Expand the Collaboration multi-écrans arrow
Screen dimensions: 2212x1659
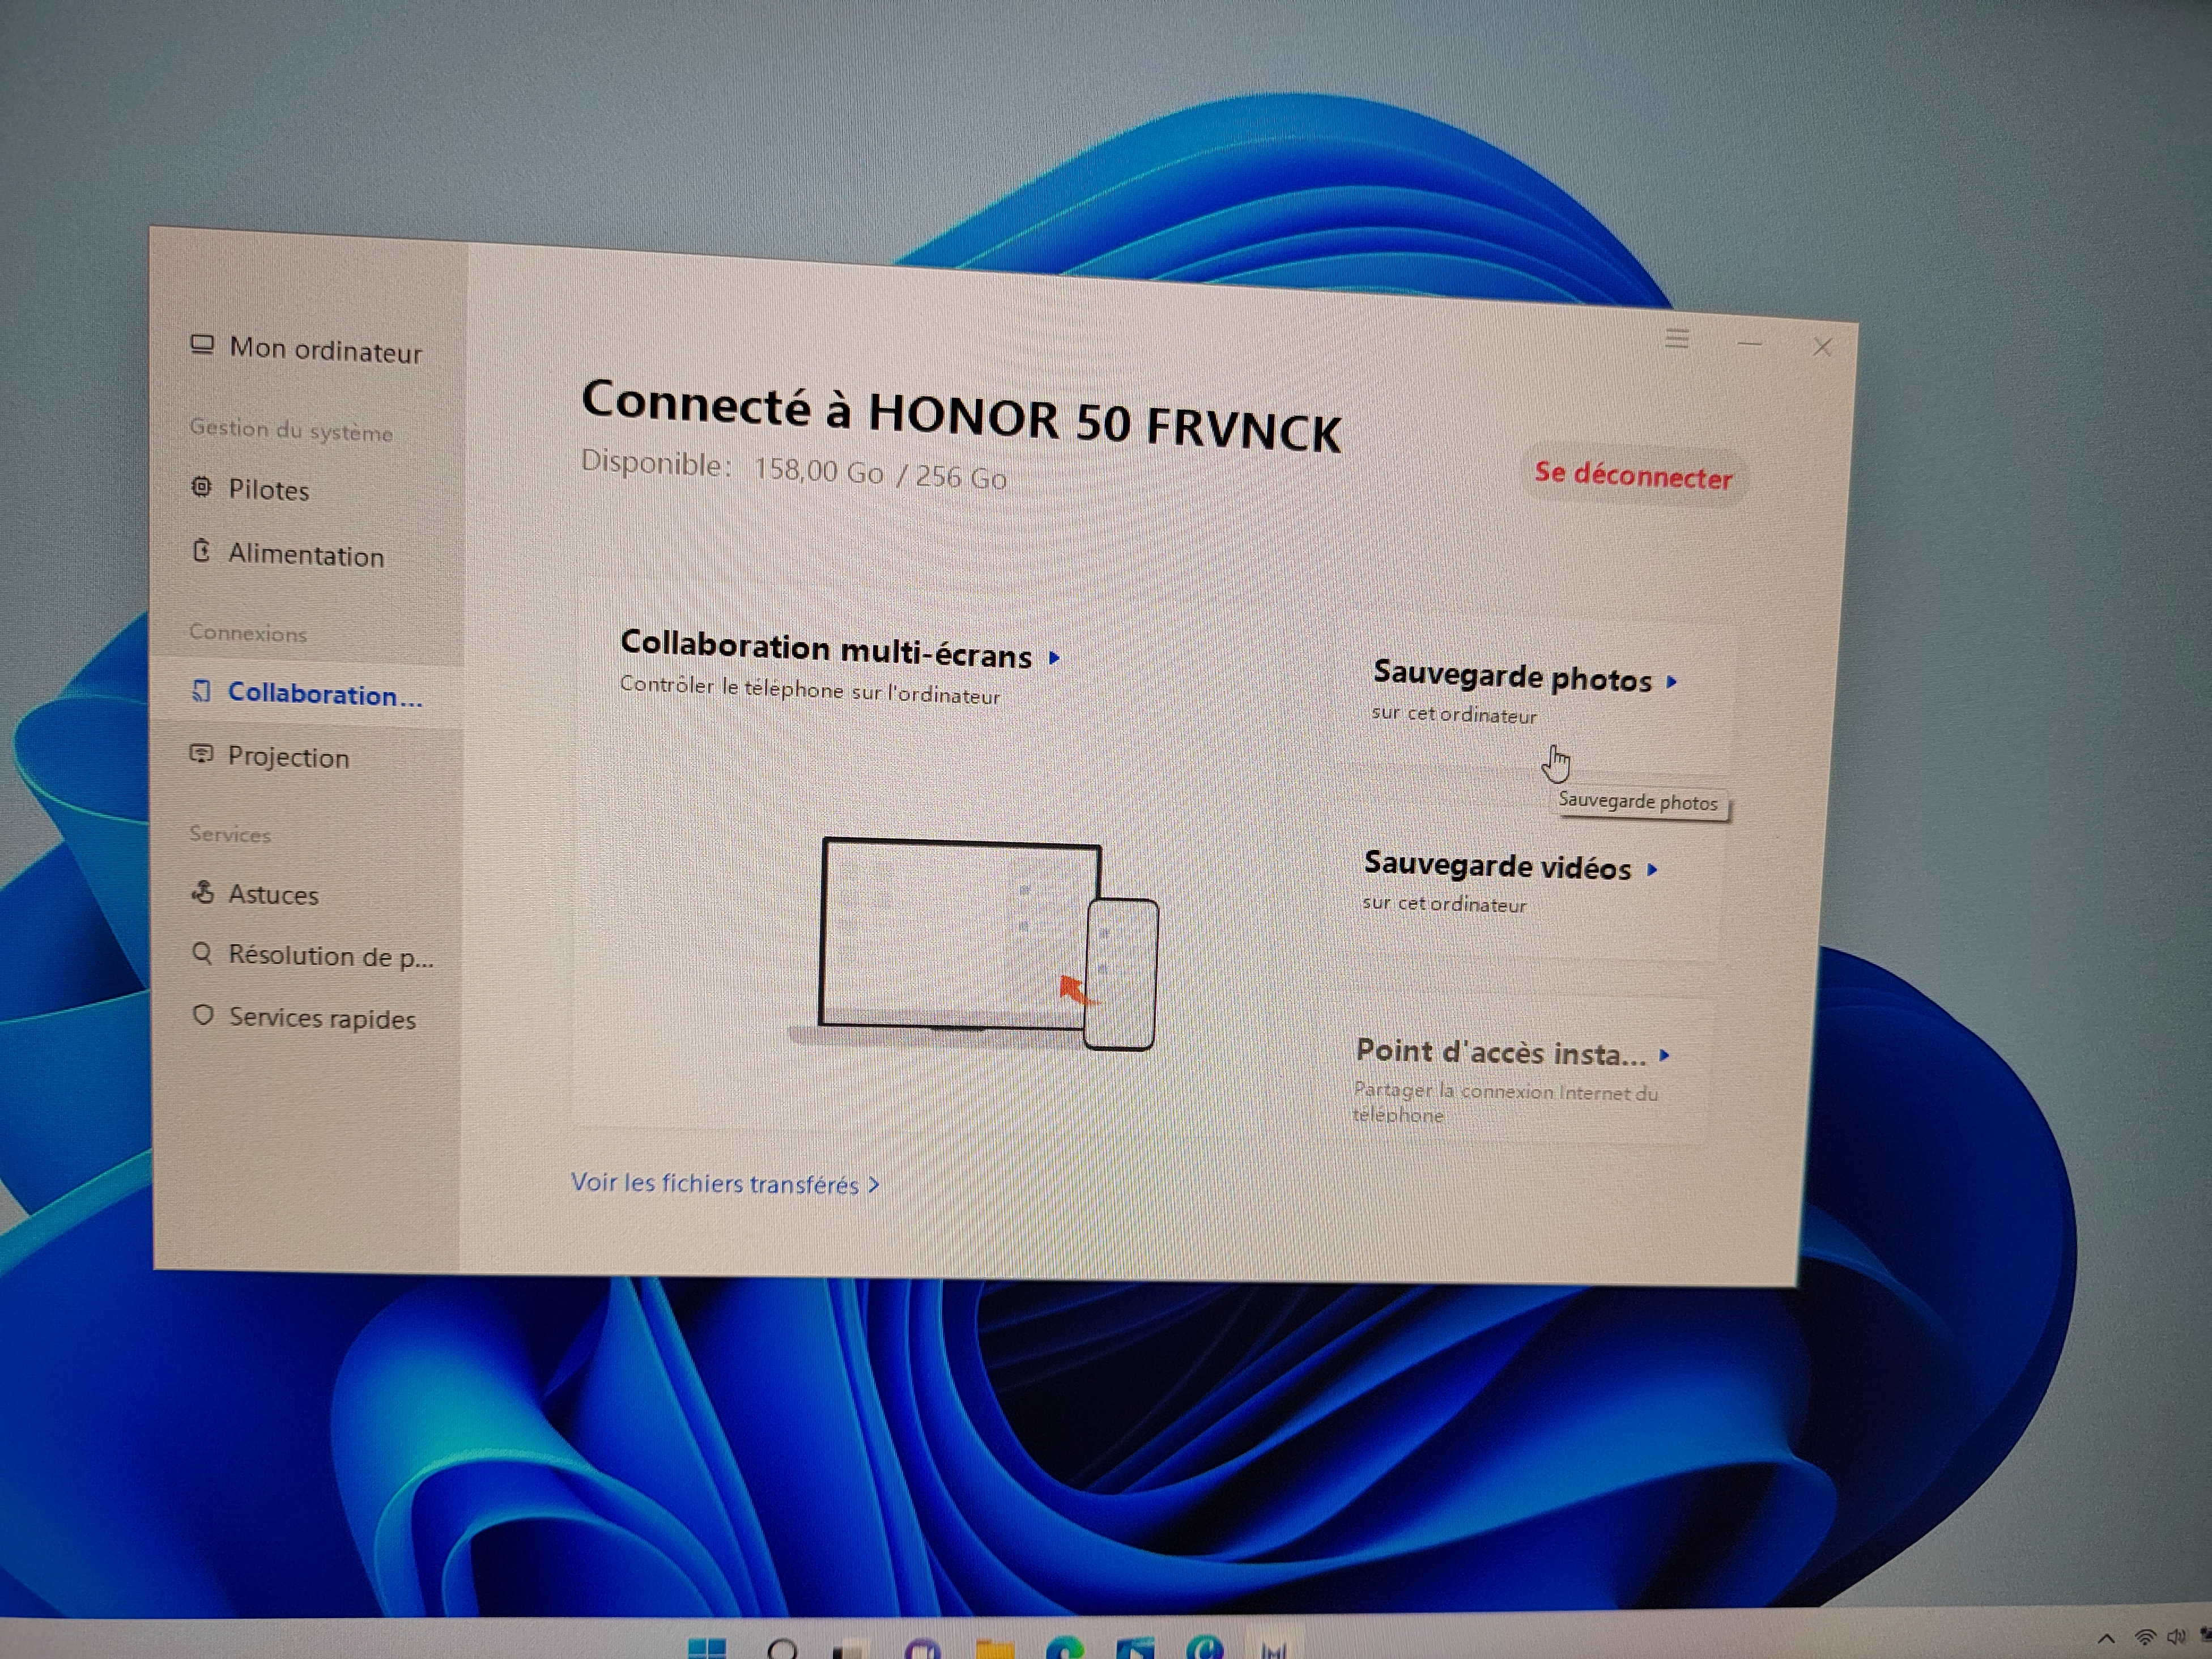(x=1054, y=658)
